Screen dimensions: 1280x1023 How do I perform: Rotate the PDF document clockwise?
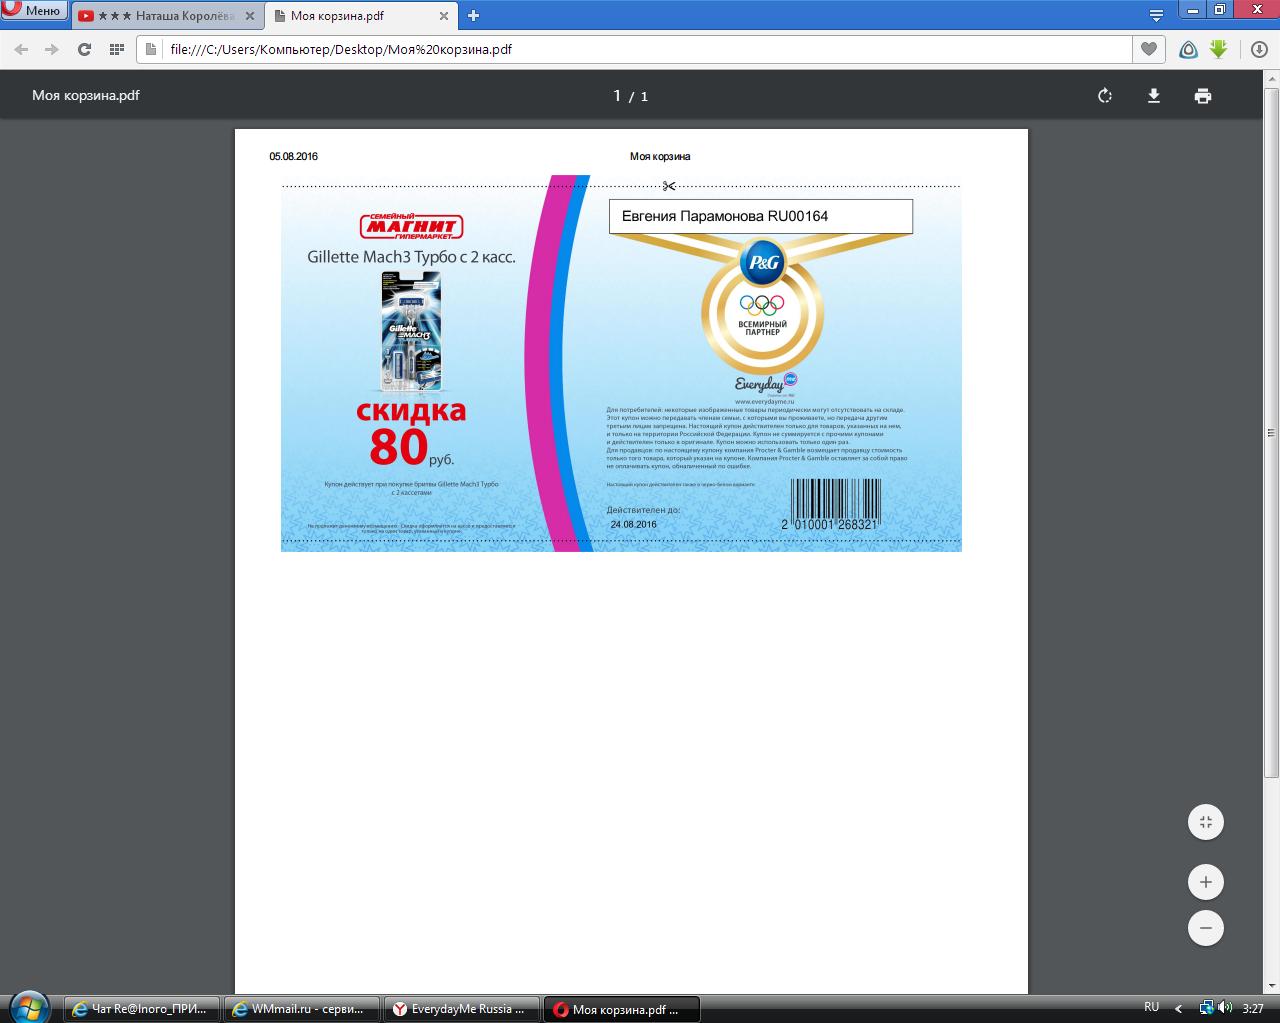pos(1105,96)
